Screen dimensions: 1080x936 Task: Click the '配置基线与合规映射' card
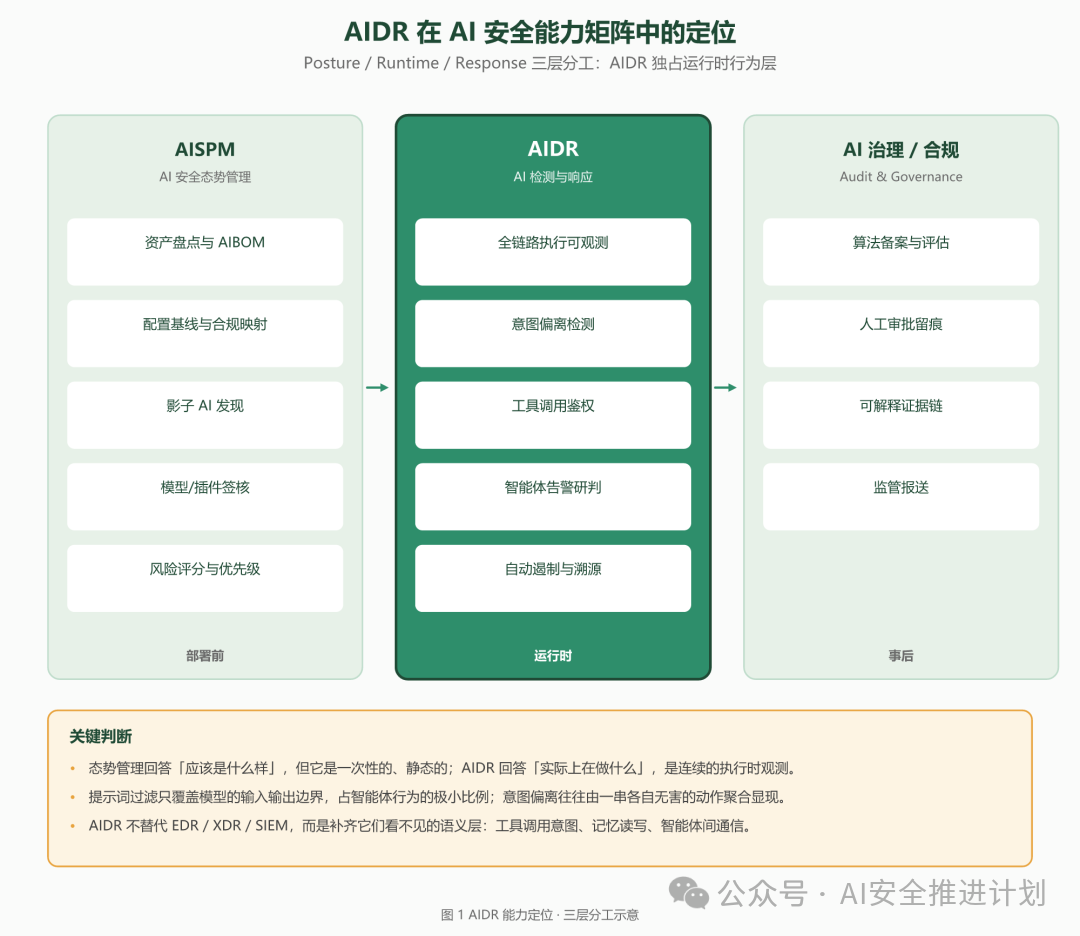pos(205,333)
